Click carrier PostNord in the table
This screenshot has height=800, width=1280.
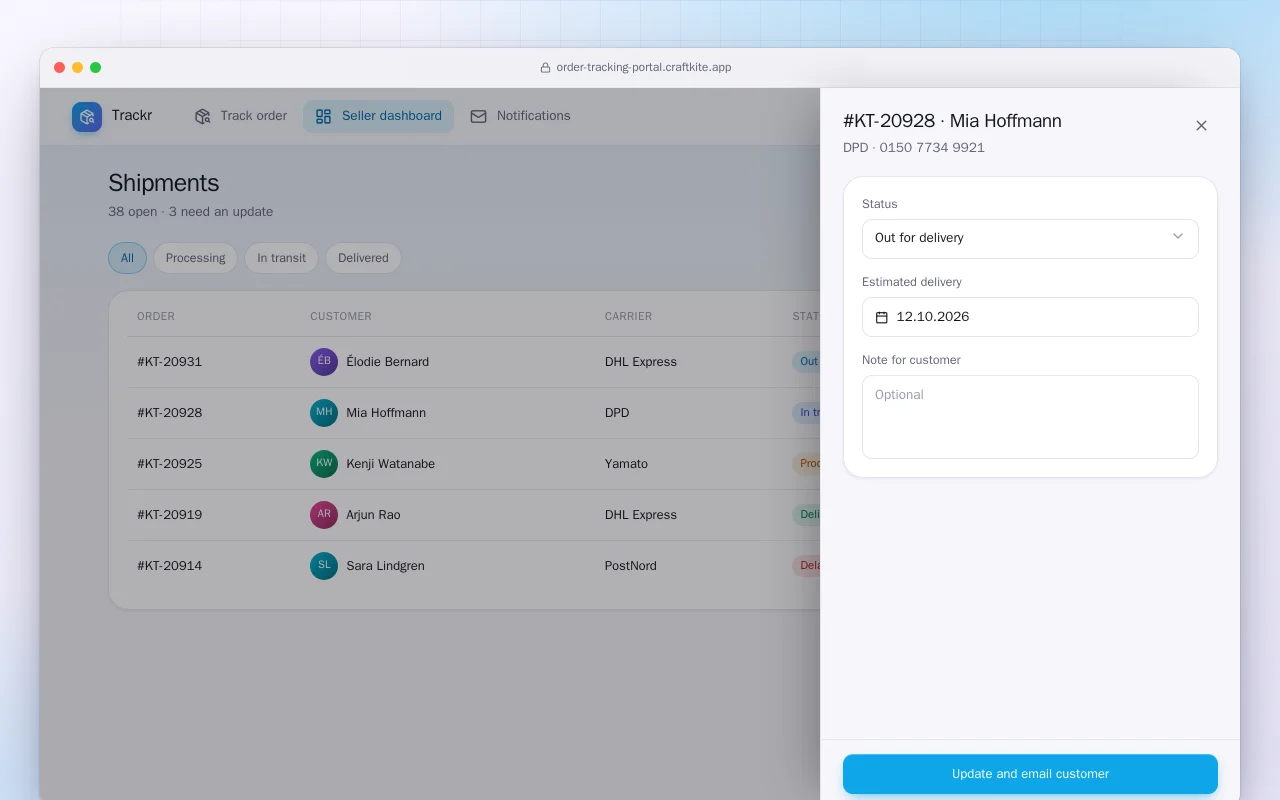pos(631,566)
